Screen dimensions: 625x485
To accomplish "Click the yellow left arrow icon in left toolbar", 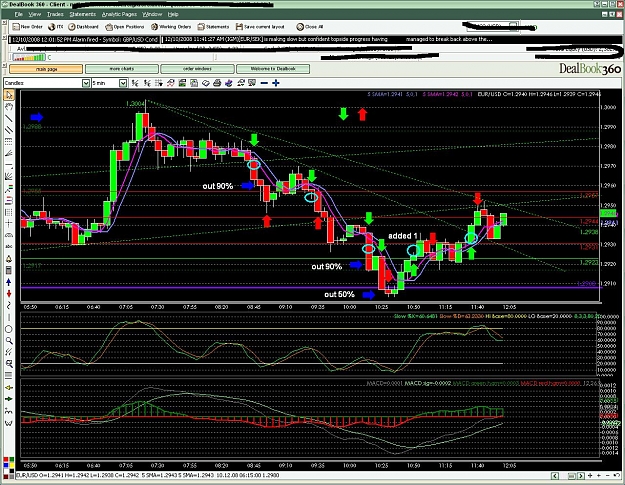I will point(9,387).
